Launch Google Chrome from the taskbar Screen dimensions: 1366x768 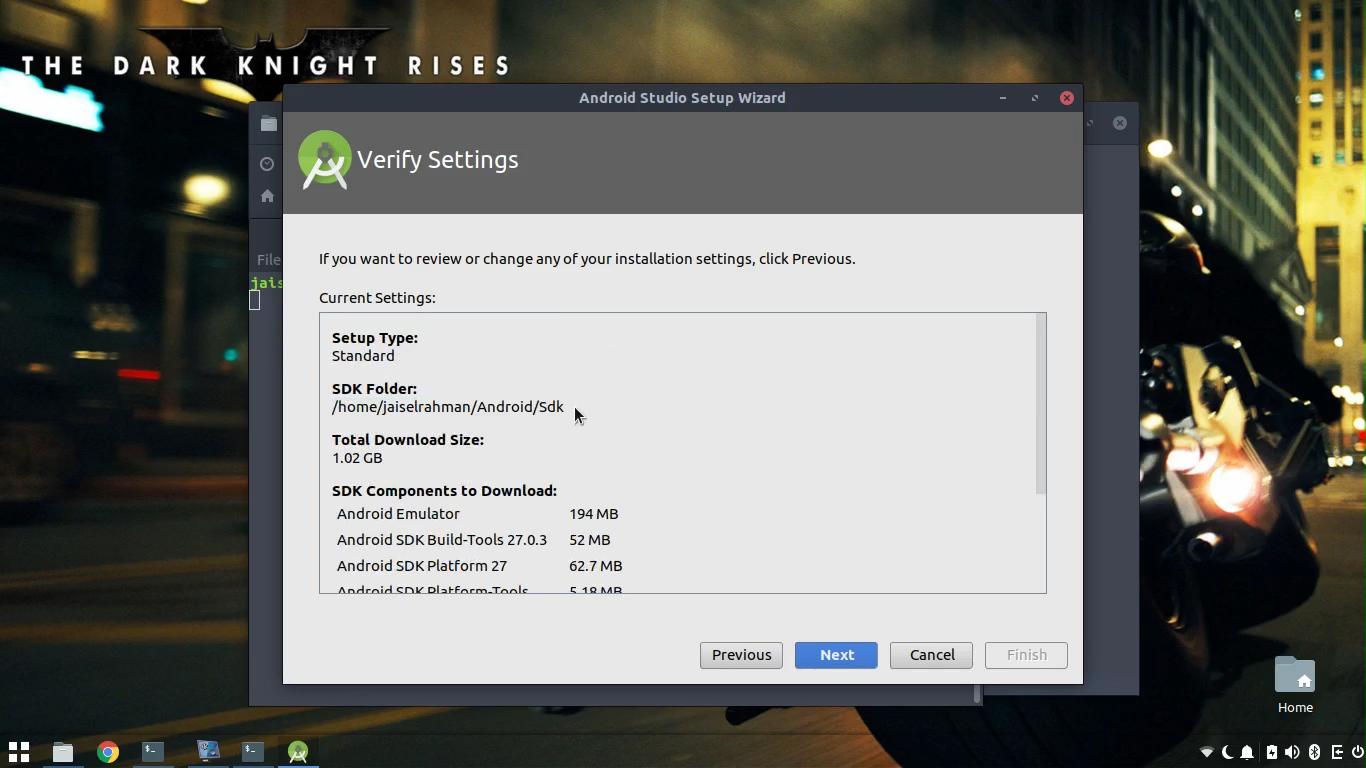point(108,751)
